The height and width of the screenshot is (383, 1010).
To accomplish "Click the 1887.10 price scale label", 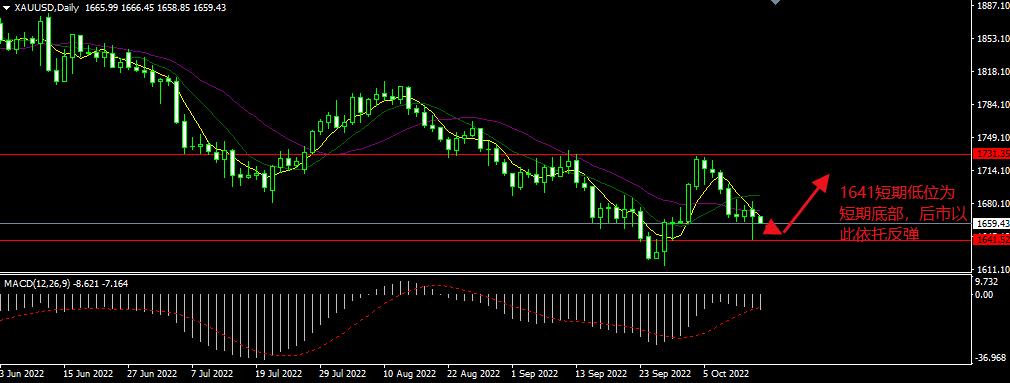I will pyautogui.click(x=992, y=6).
